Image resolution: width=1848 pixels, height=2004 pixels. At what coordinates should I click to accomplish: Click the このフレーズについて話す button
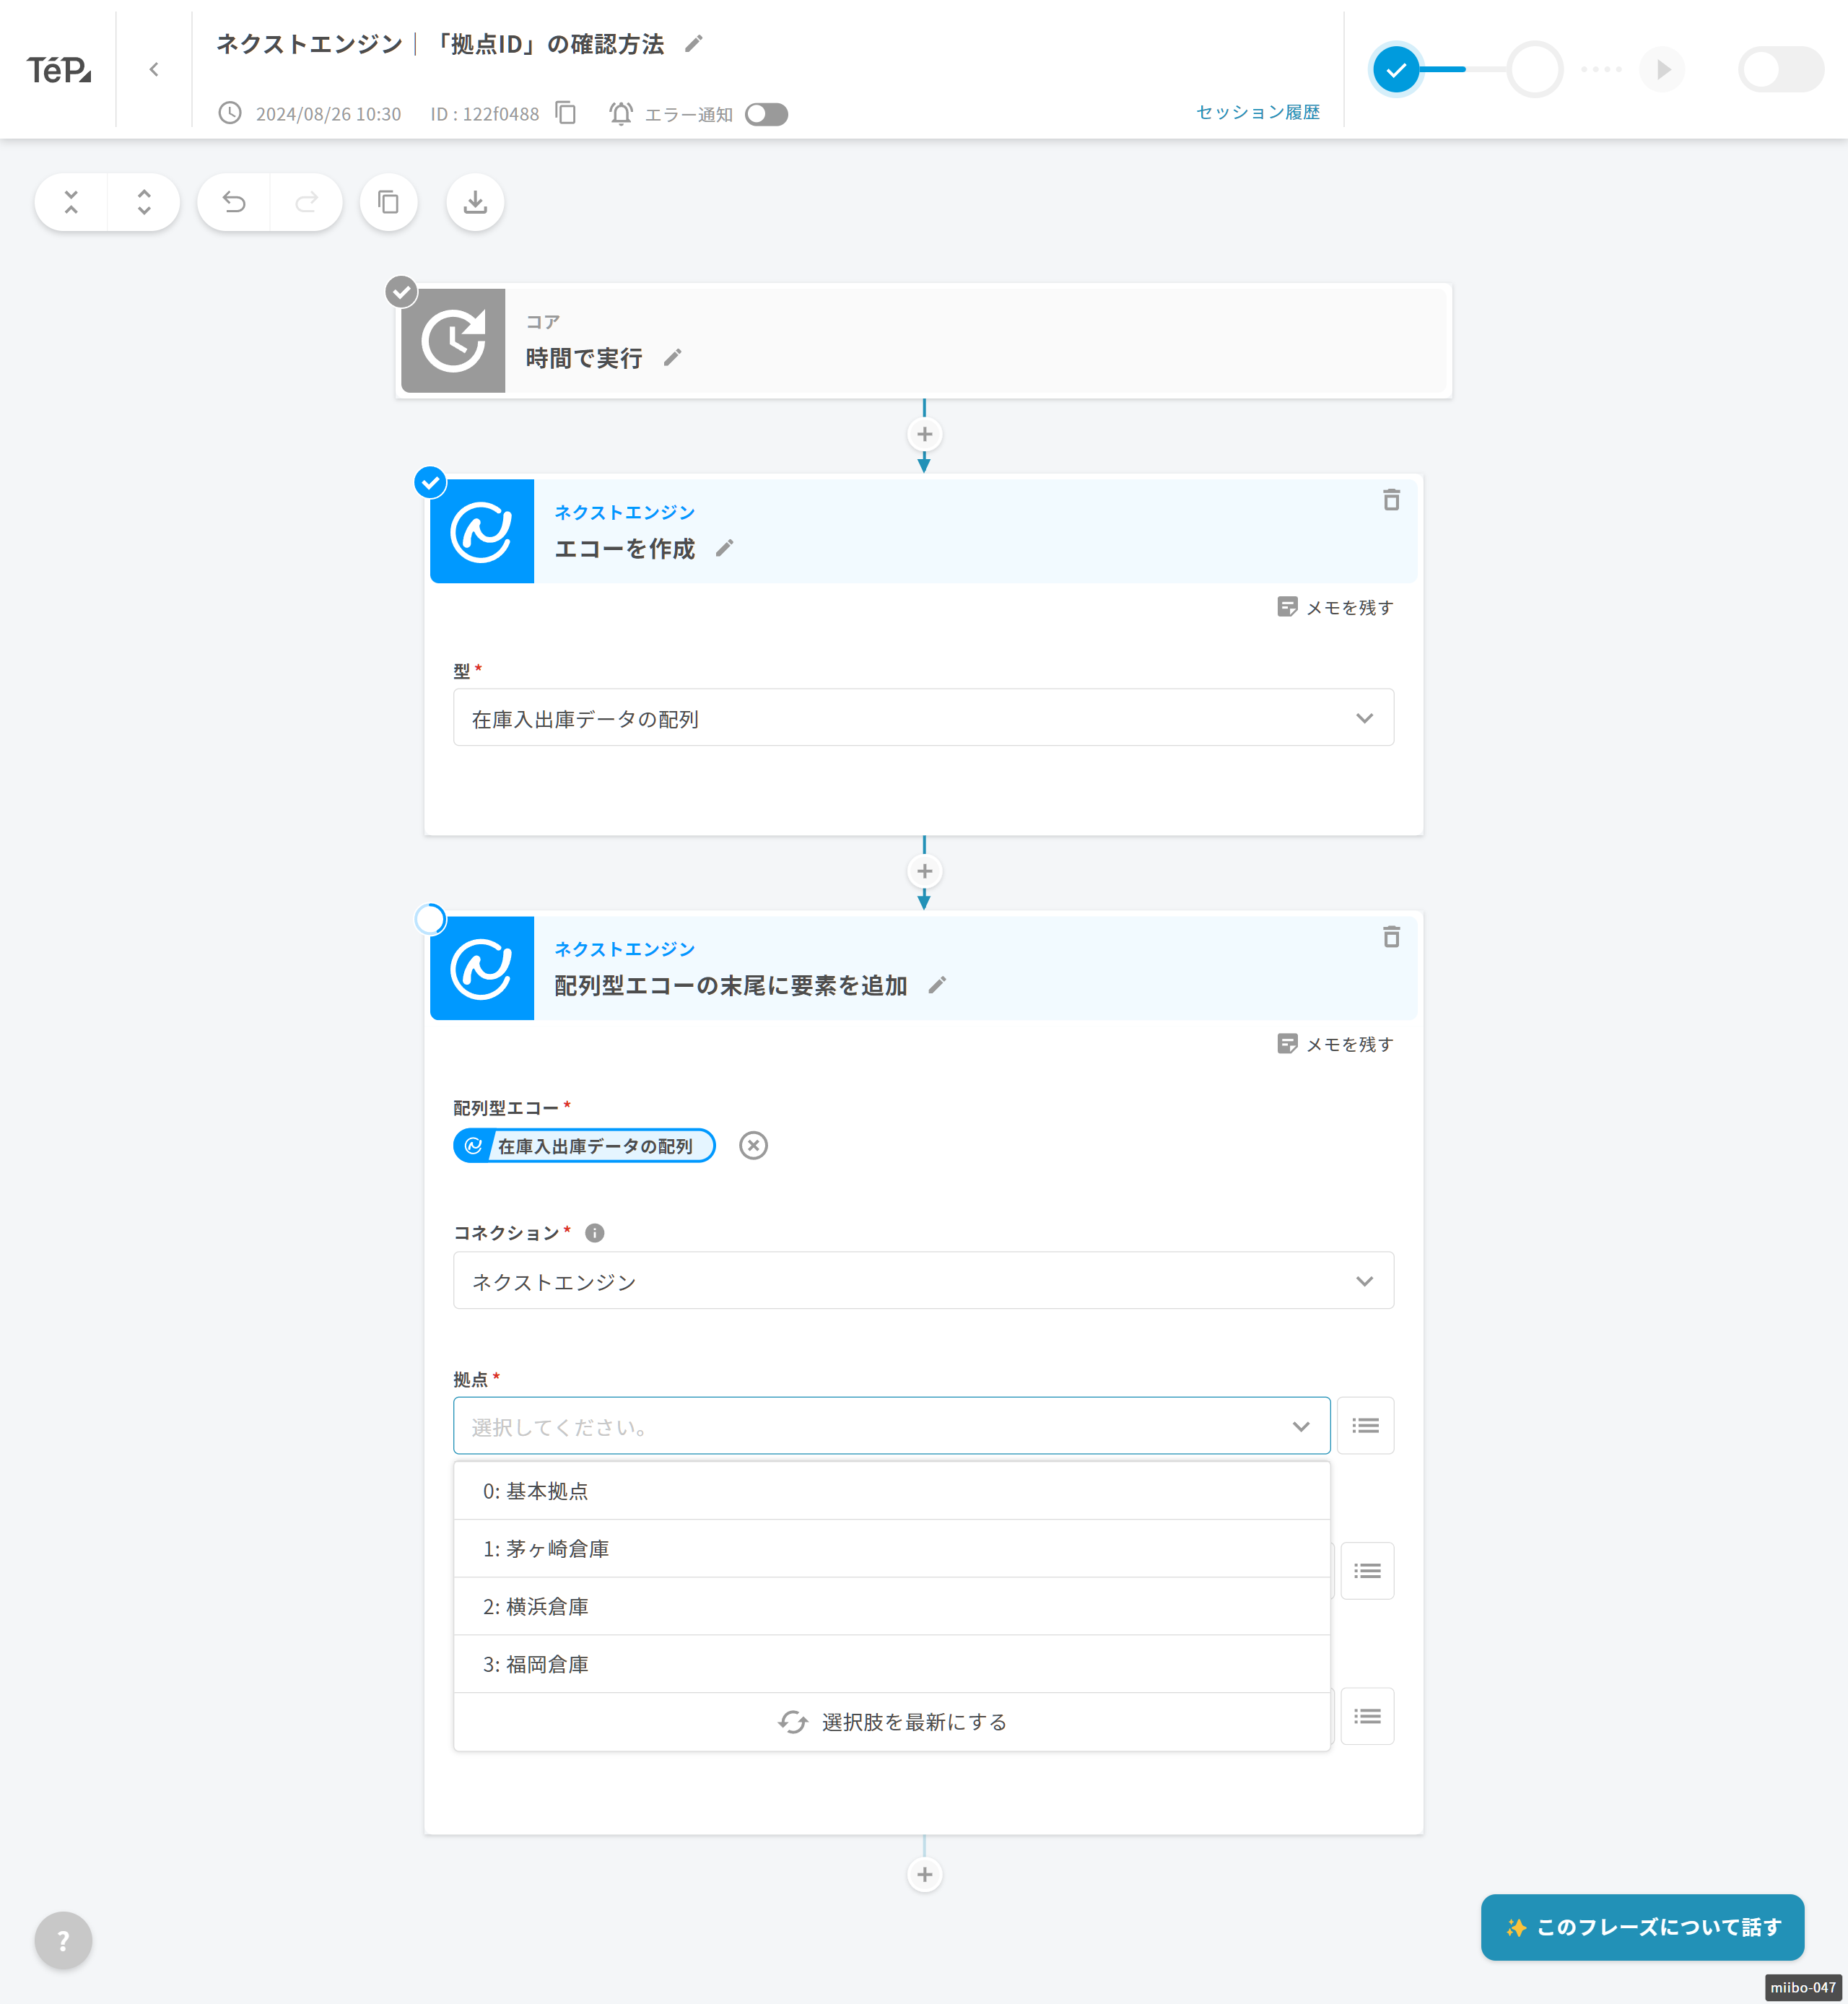[x=1642, y=1927]
